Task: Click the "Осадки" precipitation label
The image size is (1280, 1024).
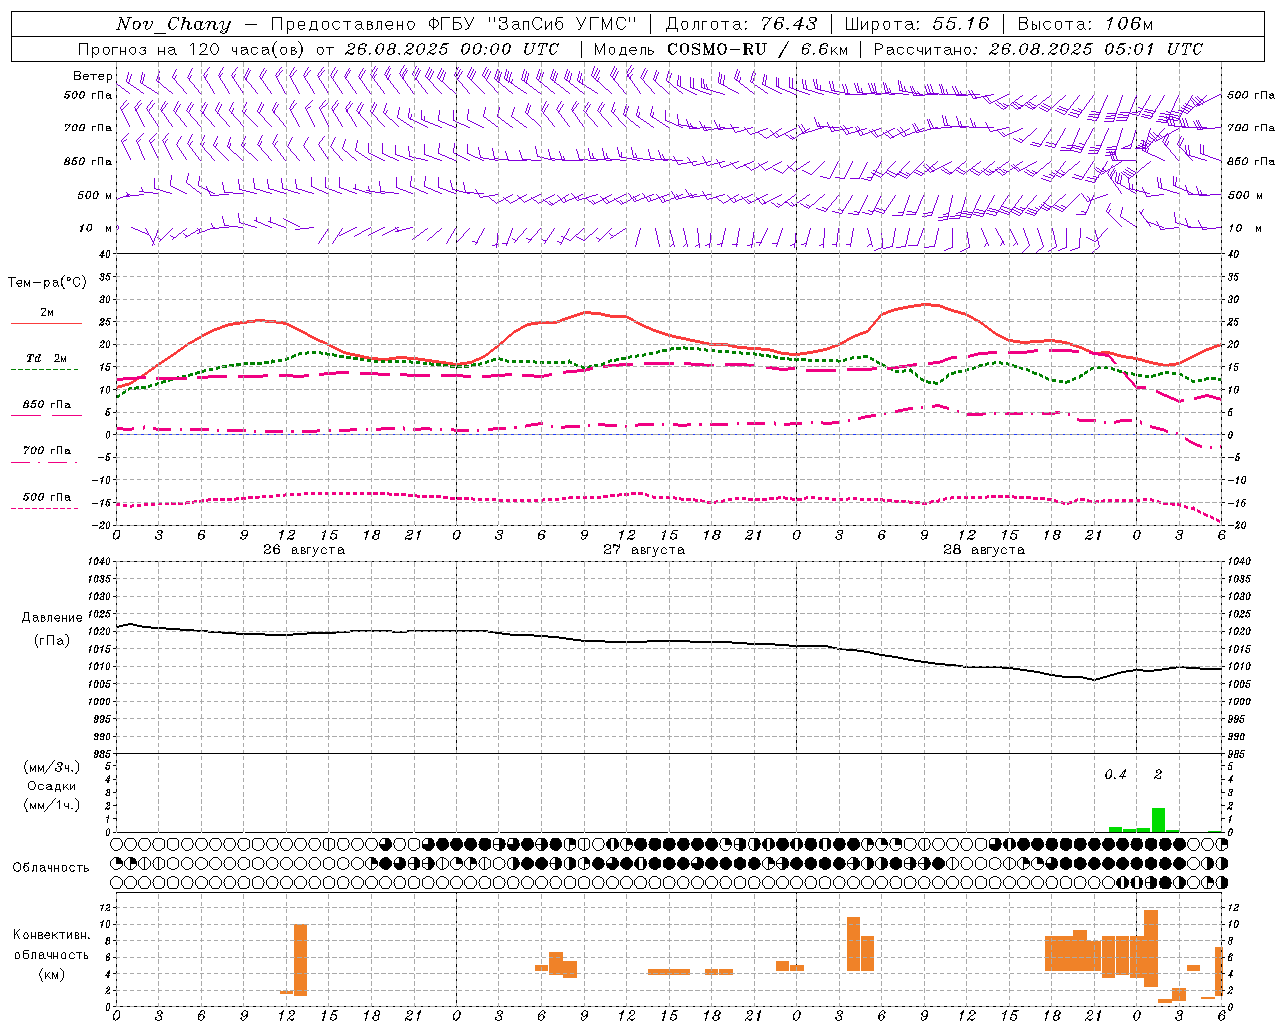Action: [x=52, y=786]
